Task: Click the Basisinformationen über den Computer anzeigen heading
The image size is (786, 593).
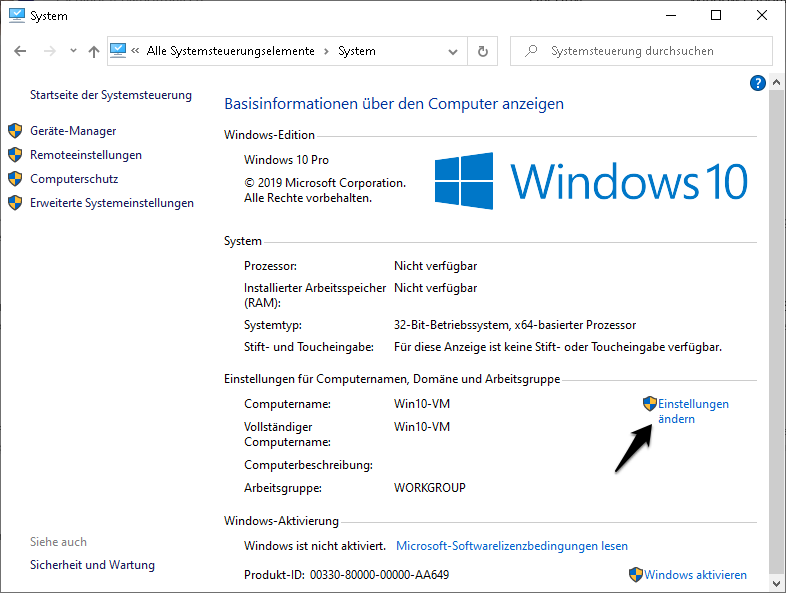Action: pyautogui.click(x=394, y=104)
